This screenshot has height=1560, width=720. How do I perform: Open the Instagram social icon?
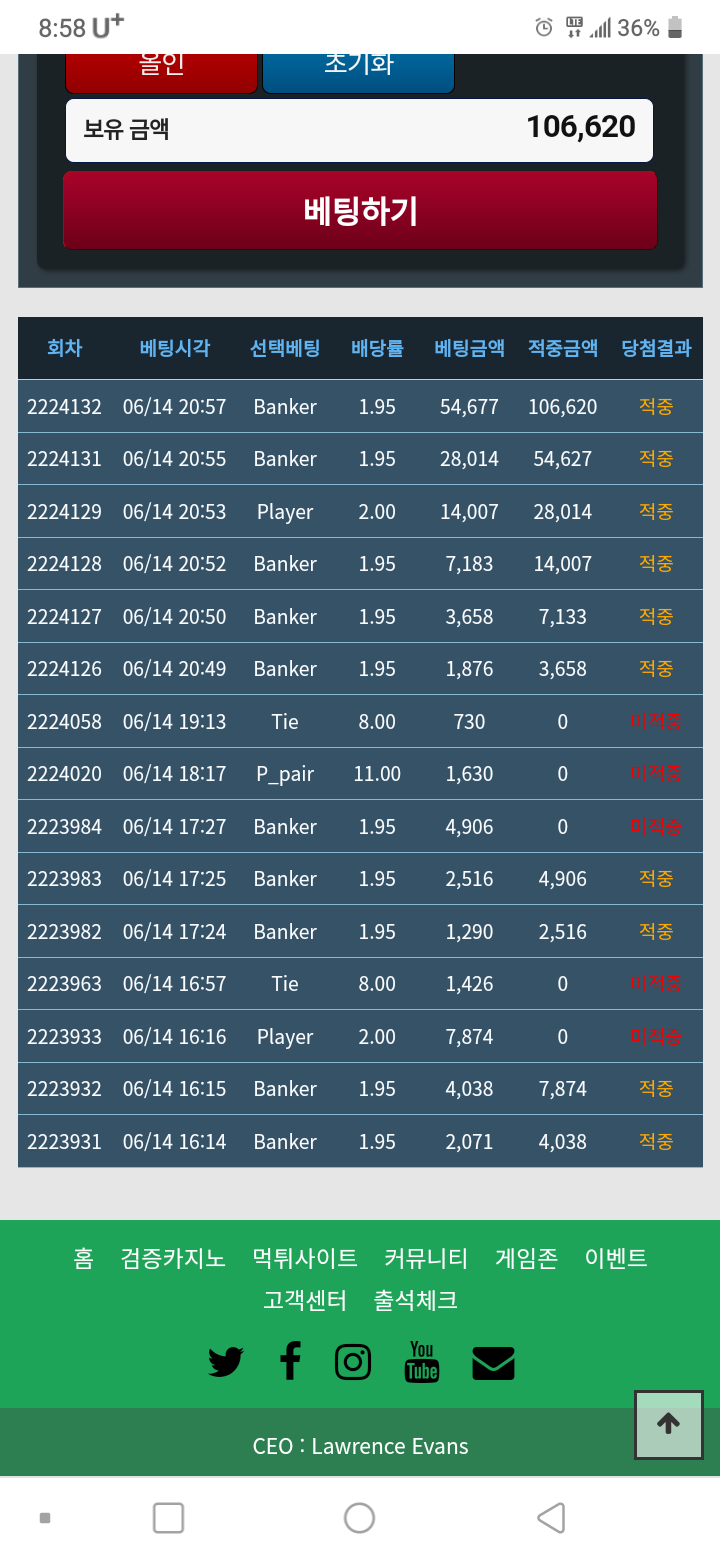point(353,1362)
